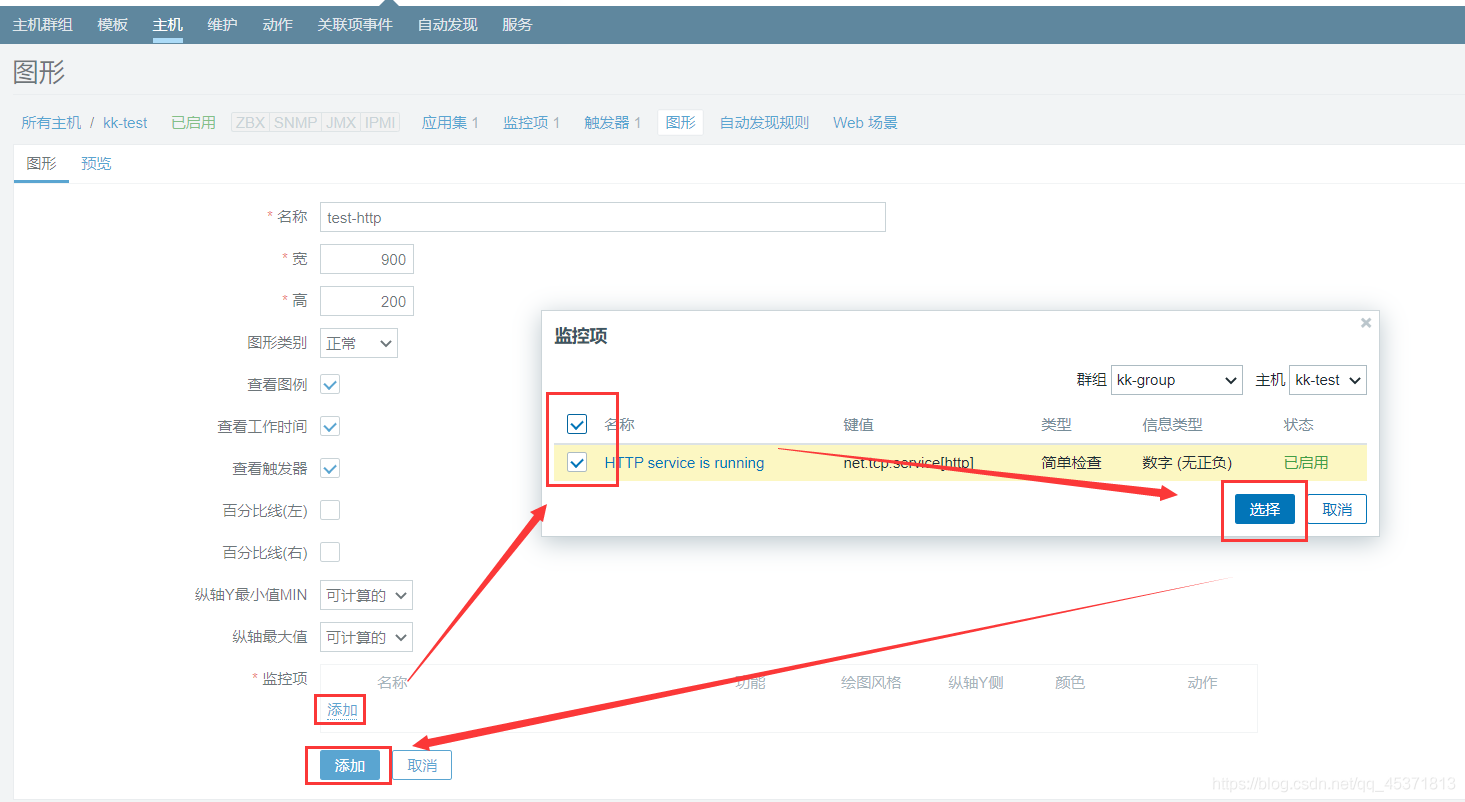The width and height of the screenshot is (1465, 802).
Task: Open the 自动发现规则 host tab
Action: coord(764,122)
